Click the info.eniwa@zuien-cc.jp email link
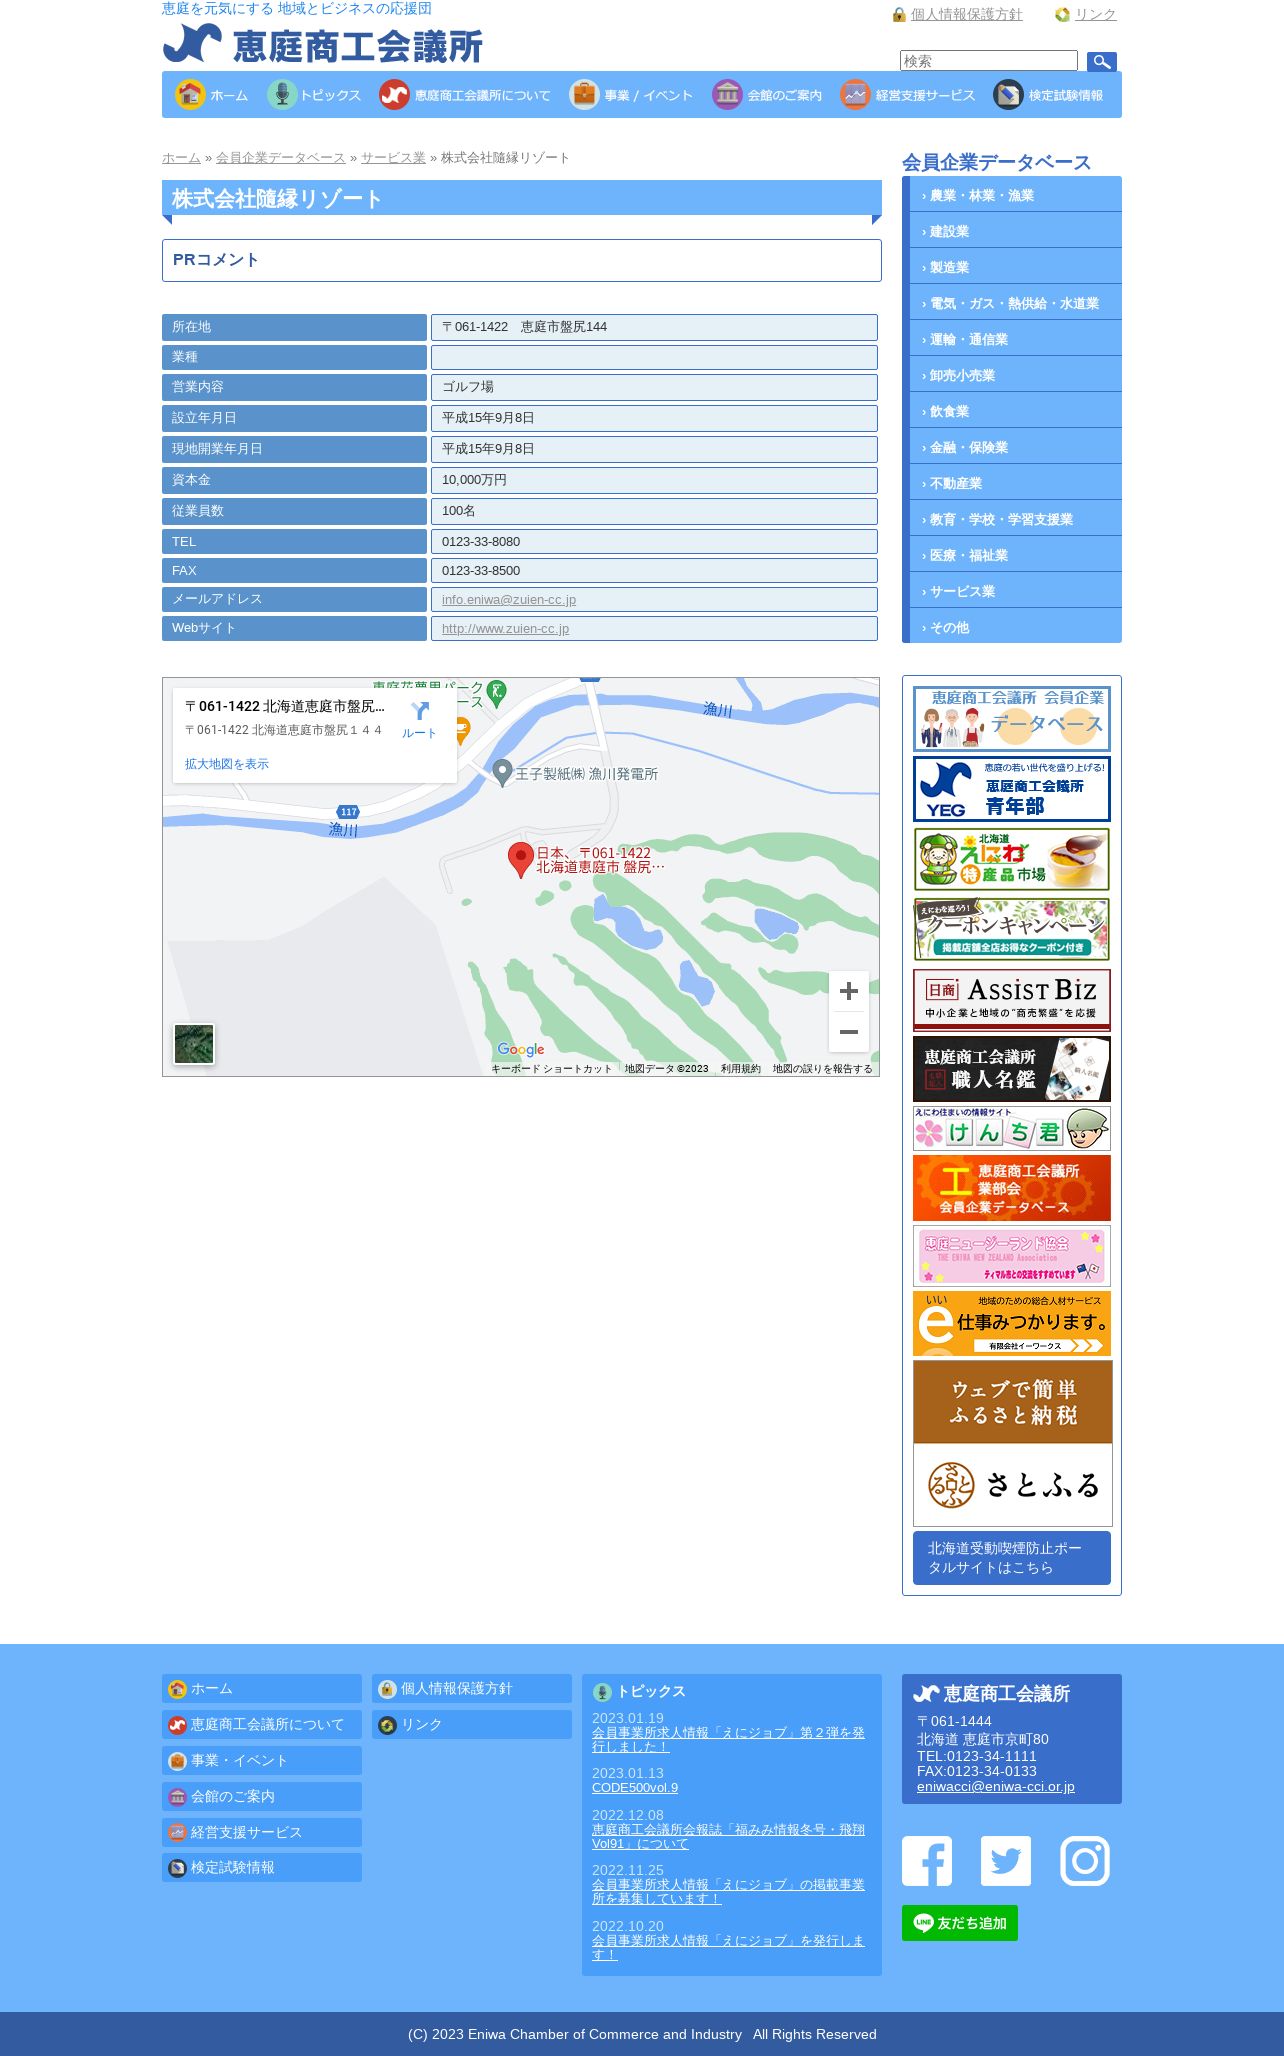This screenshot has width=1284, height=2056. pos(509,600)
